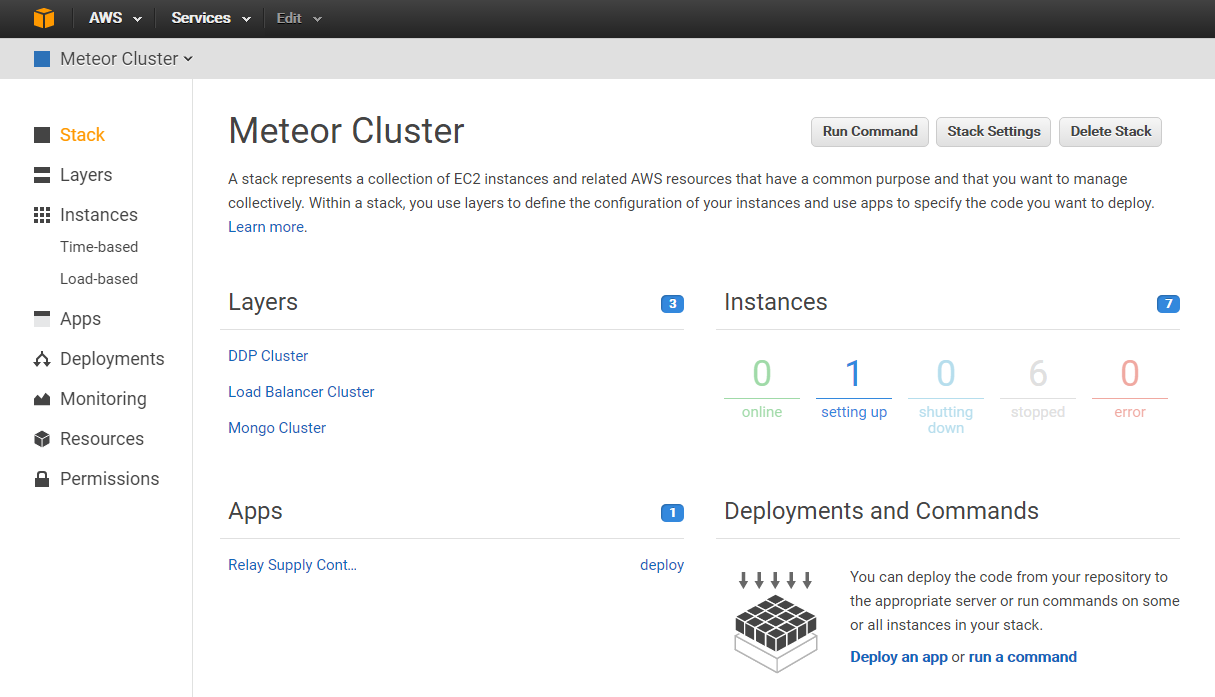This screenshot has height=697, width=1215.
Task: Click the 6 stopped instances counter
Action: (1038, 389)
